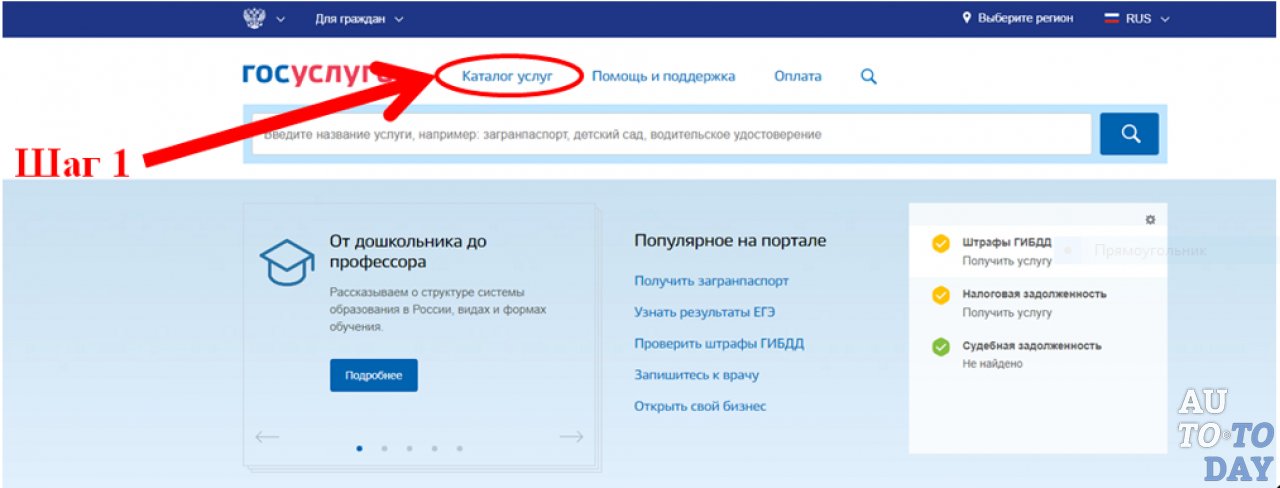1280x488 pixels.
Task: Open 'Проверить штрафы ГИБДД' link
Action: 719,343
